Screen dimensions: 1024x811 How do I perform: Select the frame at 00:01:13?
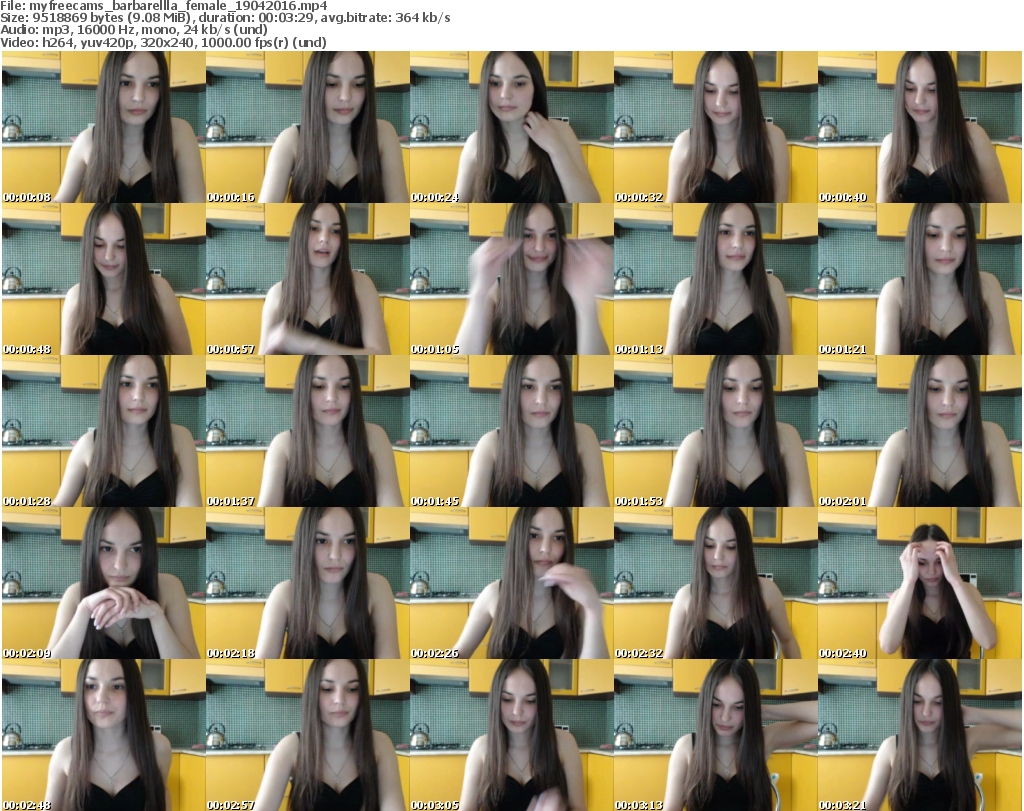coord(716,279)
